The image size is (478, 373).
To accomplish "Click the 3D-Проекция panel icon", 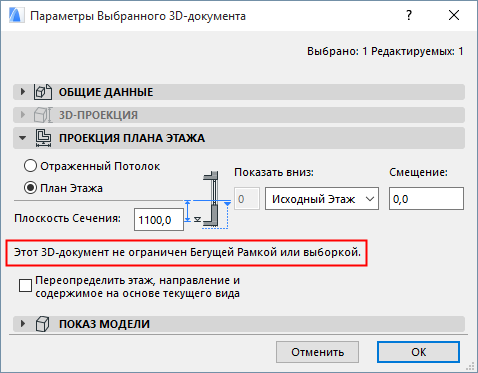I will click(43, 115).
